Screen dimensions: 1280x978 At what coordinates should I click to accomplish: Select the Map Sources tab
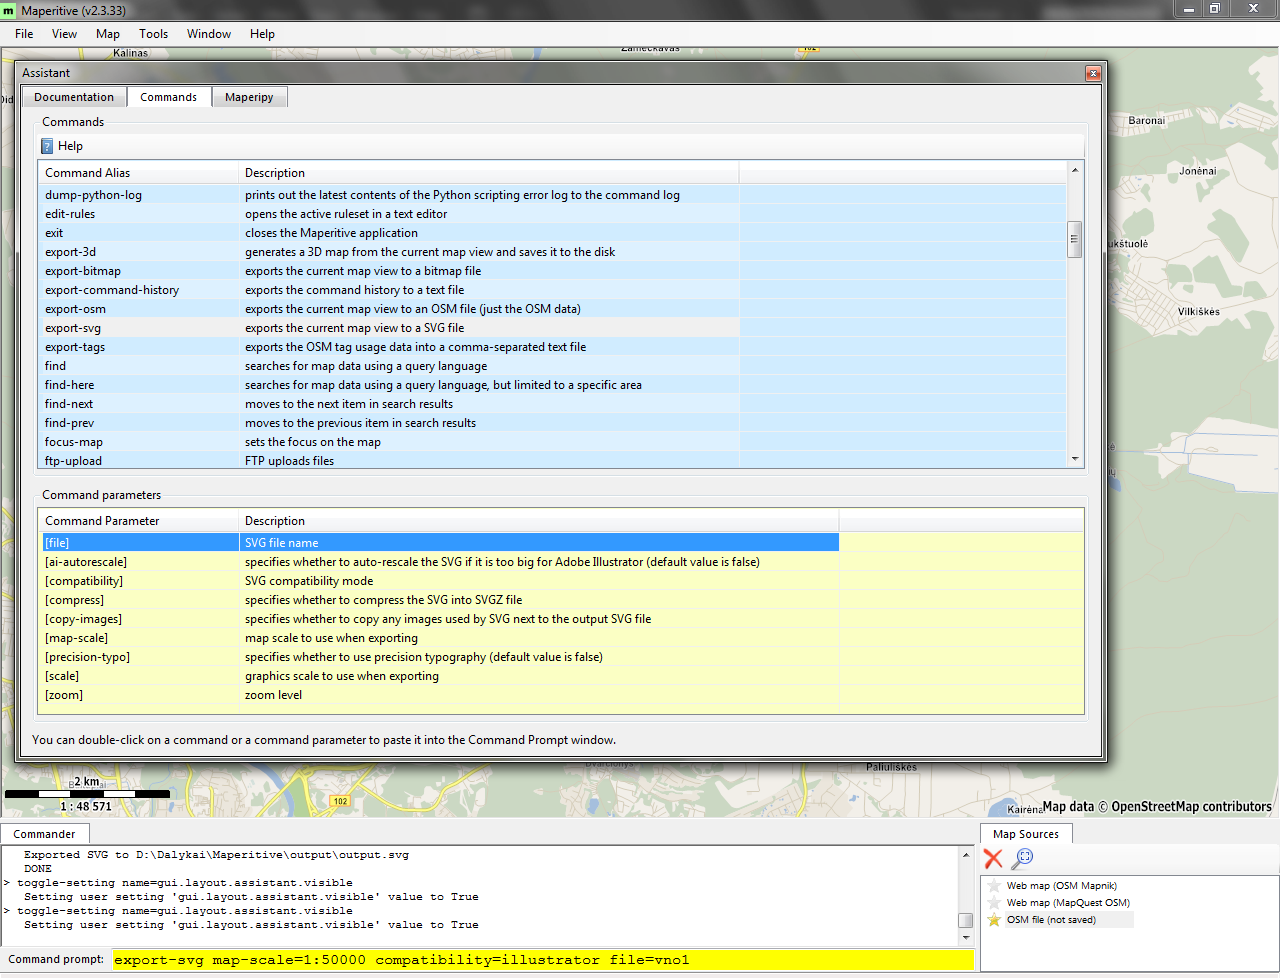pos(1026,834)
